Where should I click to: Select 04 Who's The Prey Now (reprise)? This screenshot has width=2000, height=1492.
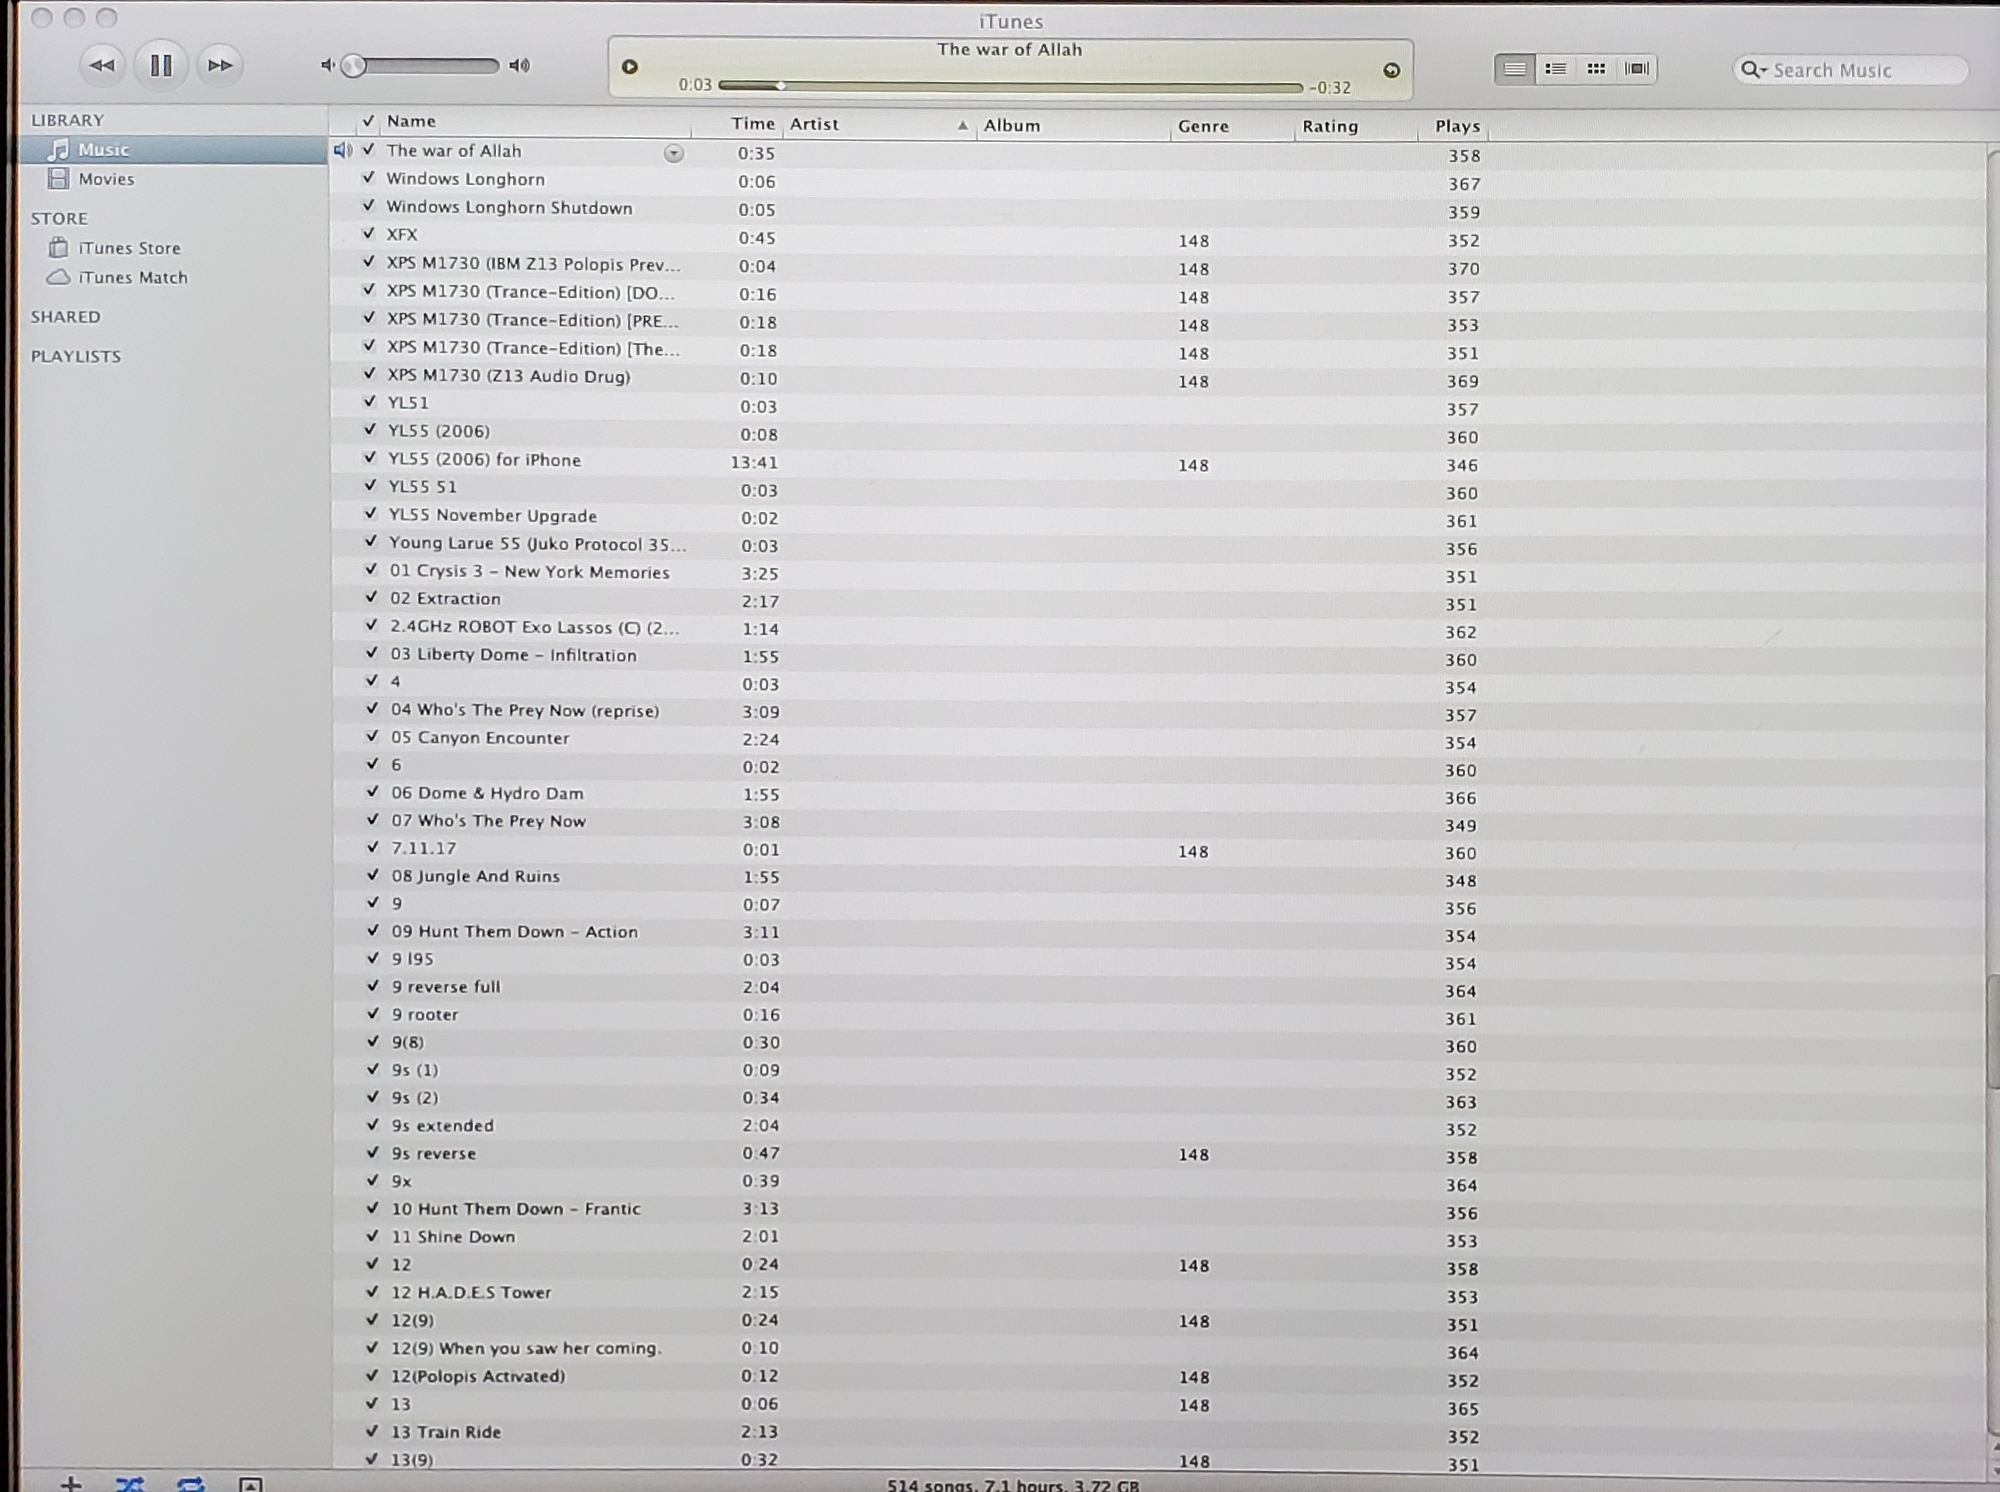click(525, 711)
